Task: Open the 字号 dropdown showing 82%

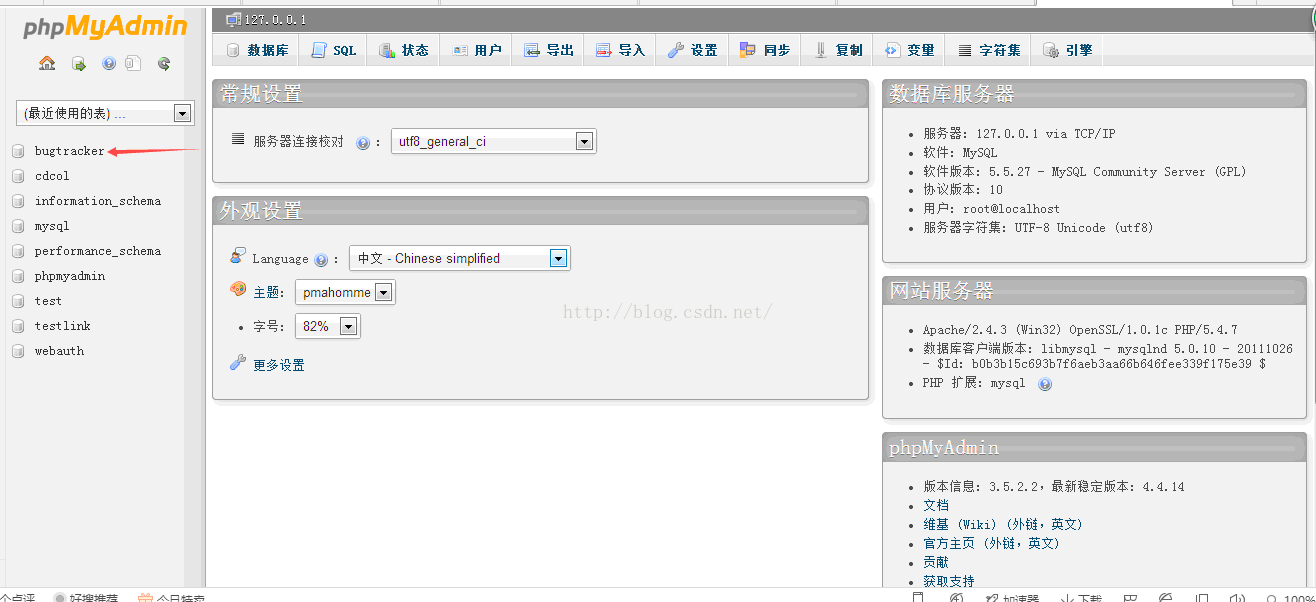Action: point(328,326)
